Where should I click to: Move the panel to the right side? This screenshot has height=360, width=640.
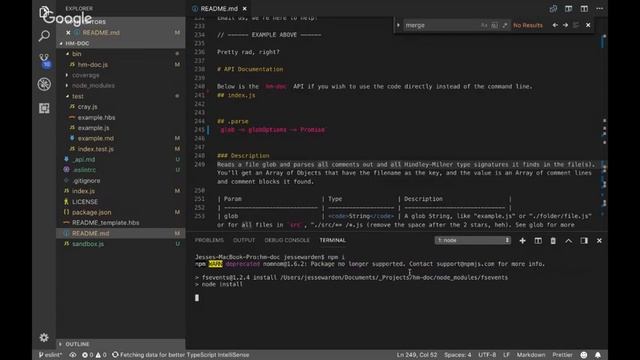point(584,241)
